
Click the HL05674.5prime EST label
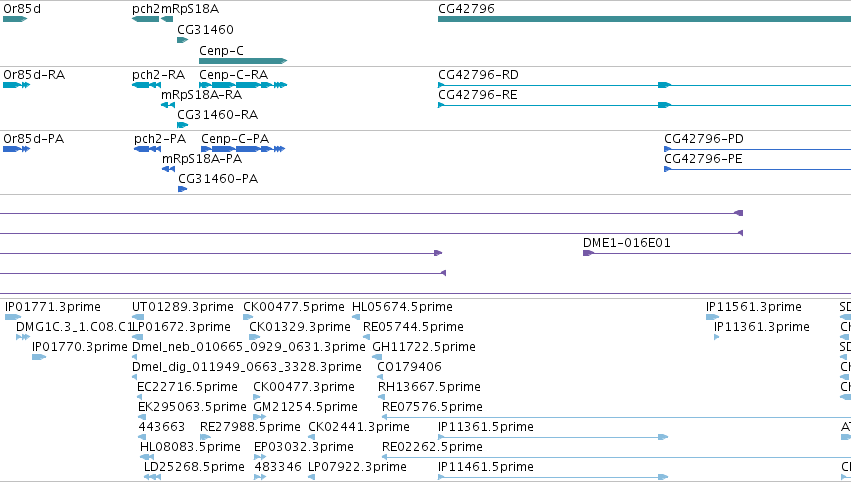click(402, 307)
